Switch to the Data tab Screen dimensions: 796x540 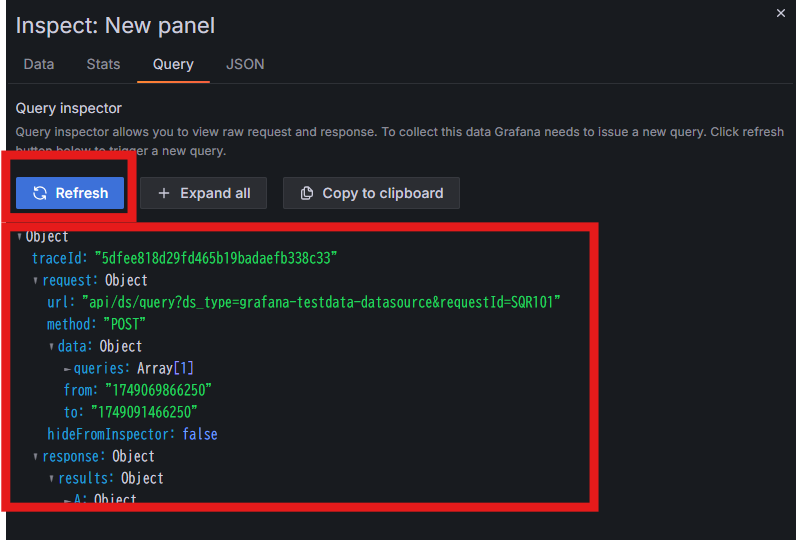pyautogui.click(x=39, y=64)
